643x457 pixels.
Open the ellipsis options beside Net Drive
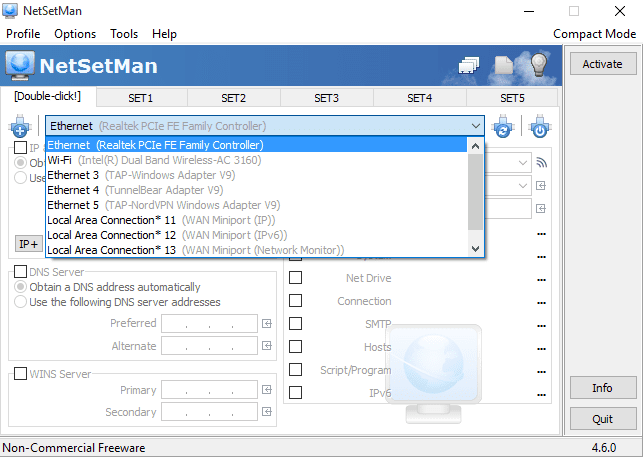[541, 279]
